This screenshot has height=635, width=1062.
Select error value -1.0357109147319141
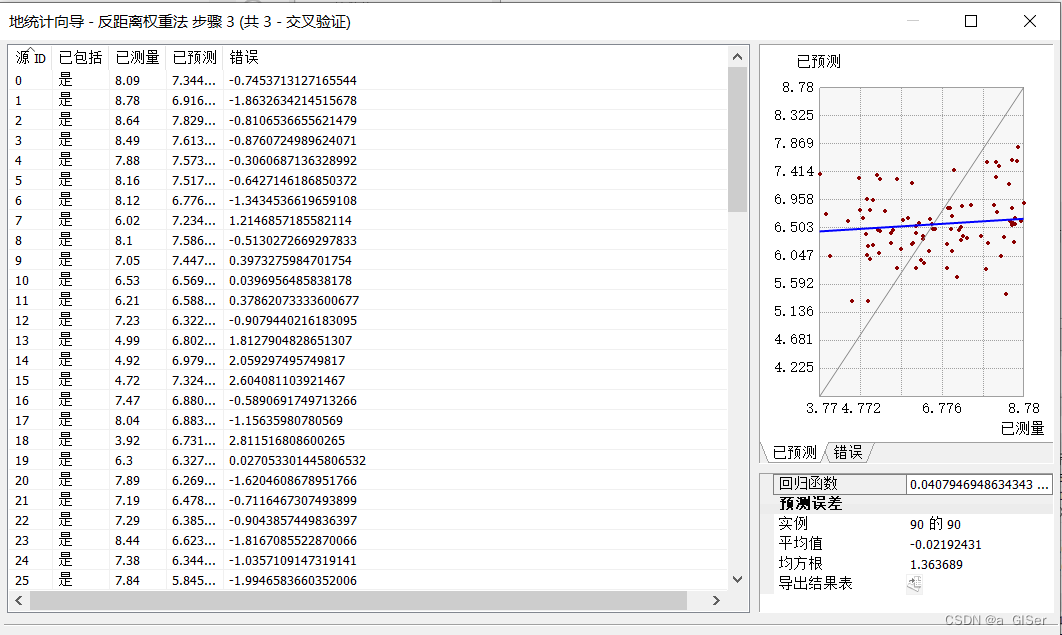pyautogui.click(x=293, y=561)
